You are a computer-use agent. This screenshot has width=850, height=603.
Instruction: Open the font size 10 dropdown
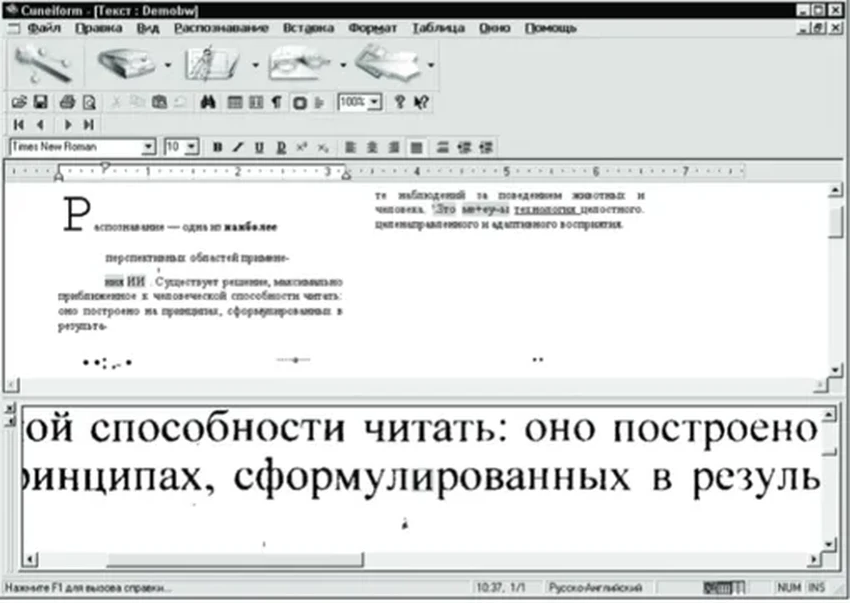pyautogui.click(x=193, y=146)
